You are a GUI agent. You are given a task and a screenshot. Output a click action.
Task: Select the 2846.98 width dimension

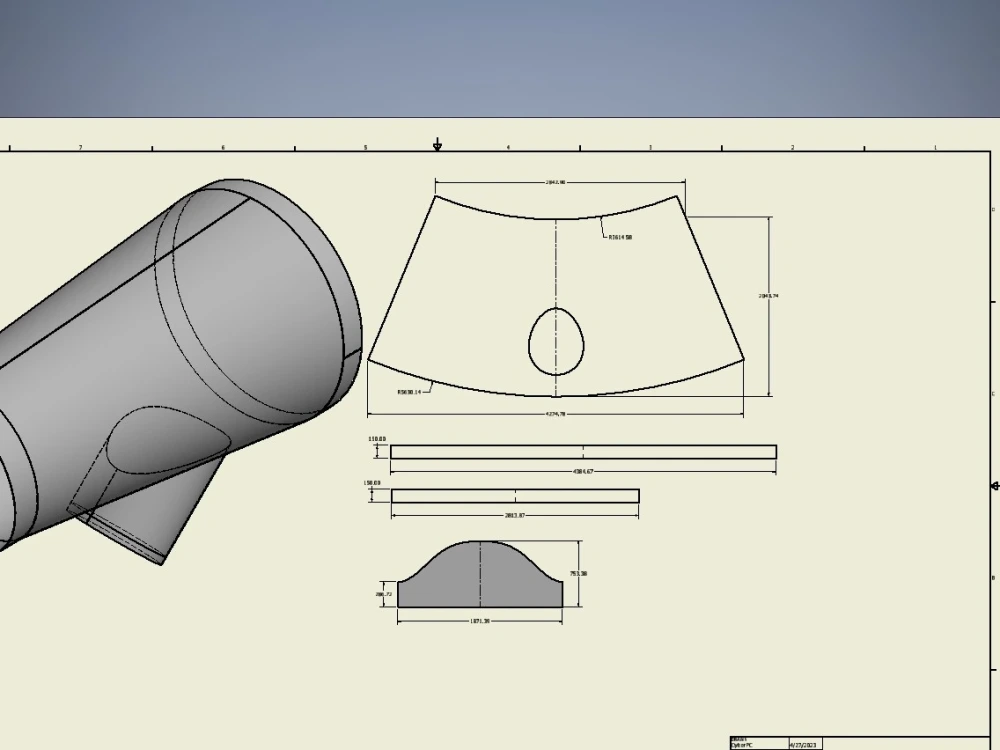pyautogui.click(x=557, y=181)
